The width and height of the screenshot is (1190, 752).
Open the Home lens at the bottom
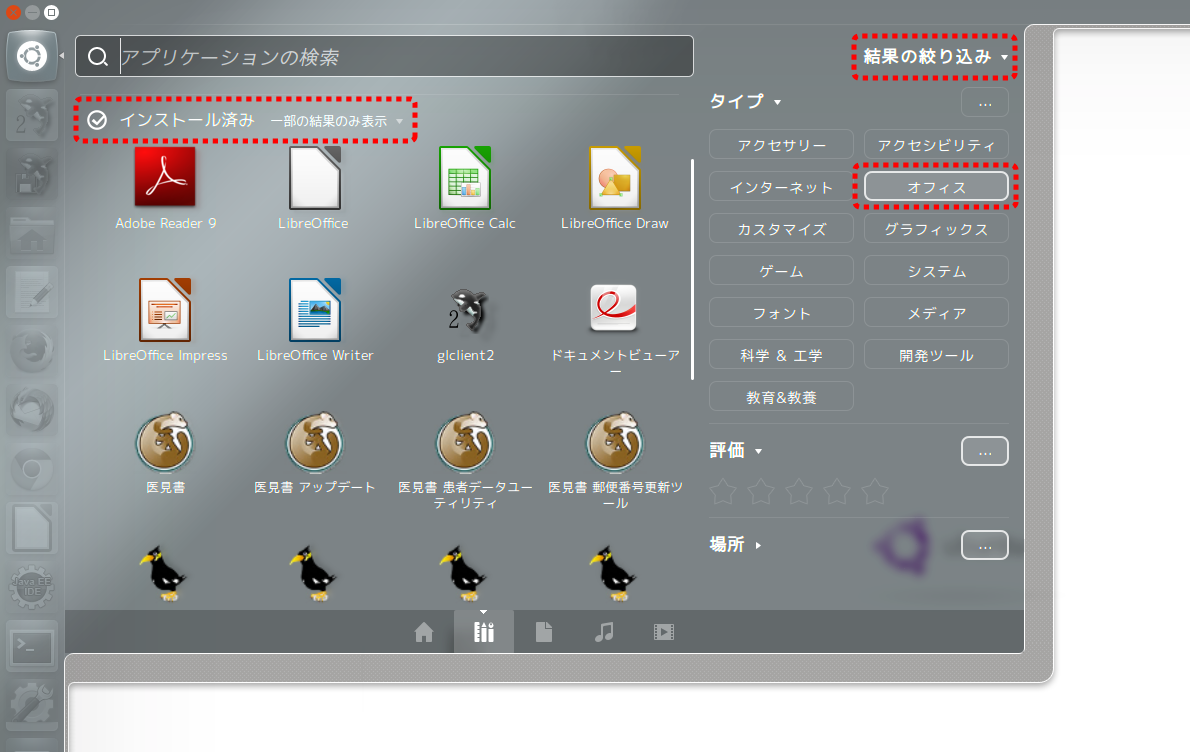tap(424, 632)
